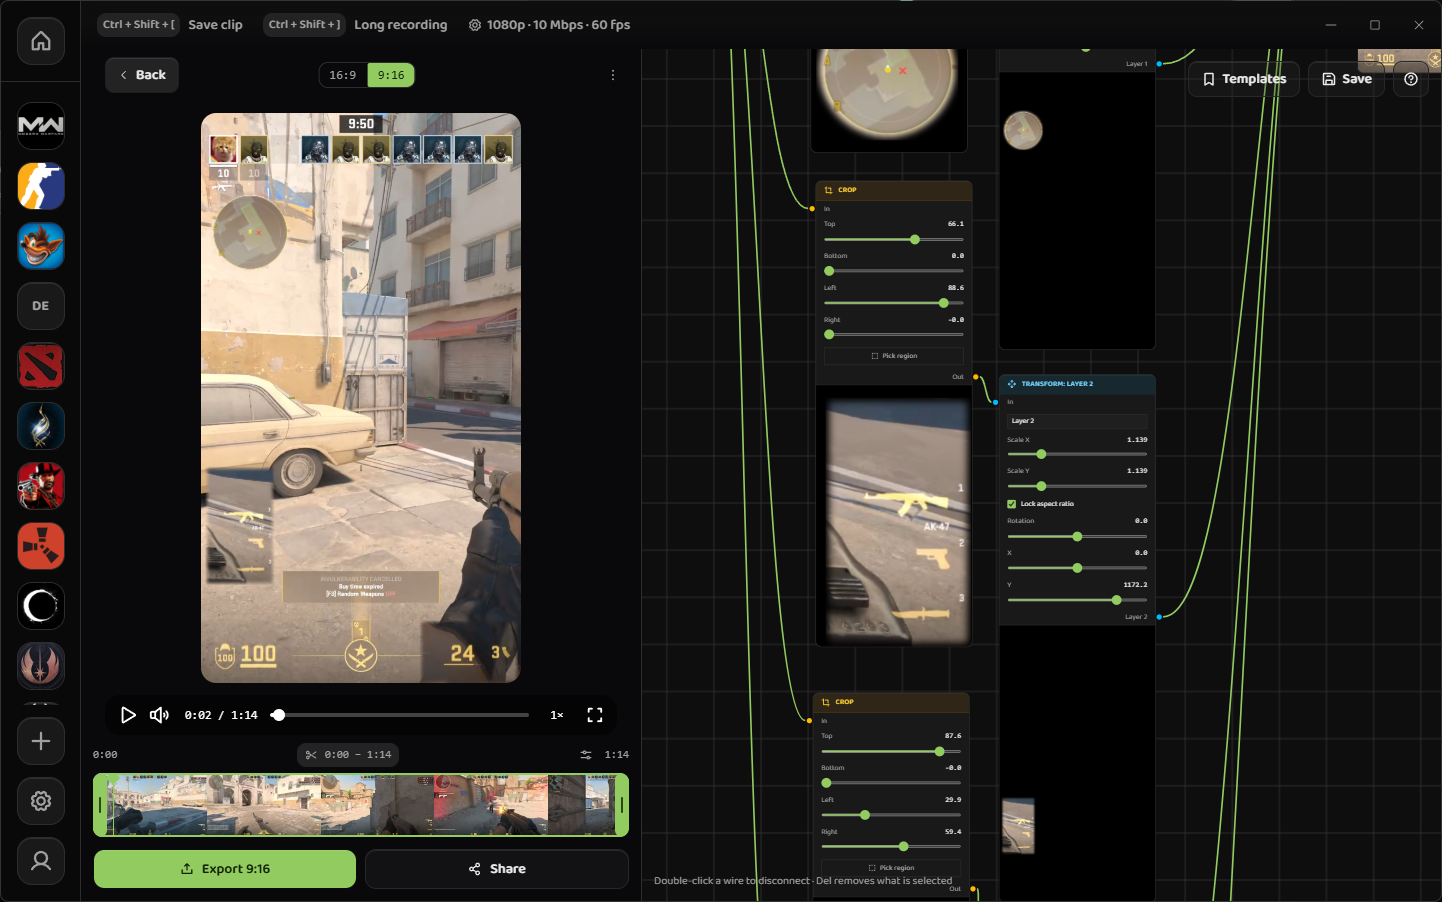The width and height of the screenshot is (1442, 902).
Task: Enter fullscreen preview mode
Action: tap(595, 715)
